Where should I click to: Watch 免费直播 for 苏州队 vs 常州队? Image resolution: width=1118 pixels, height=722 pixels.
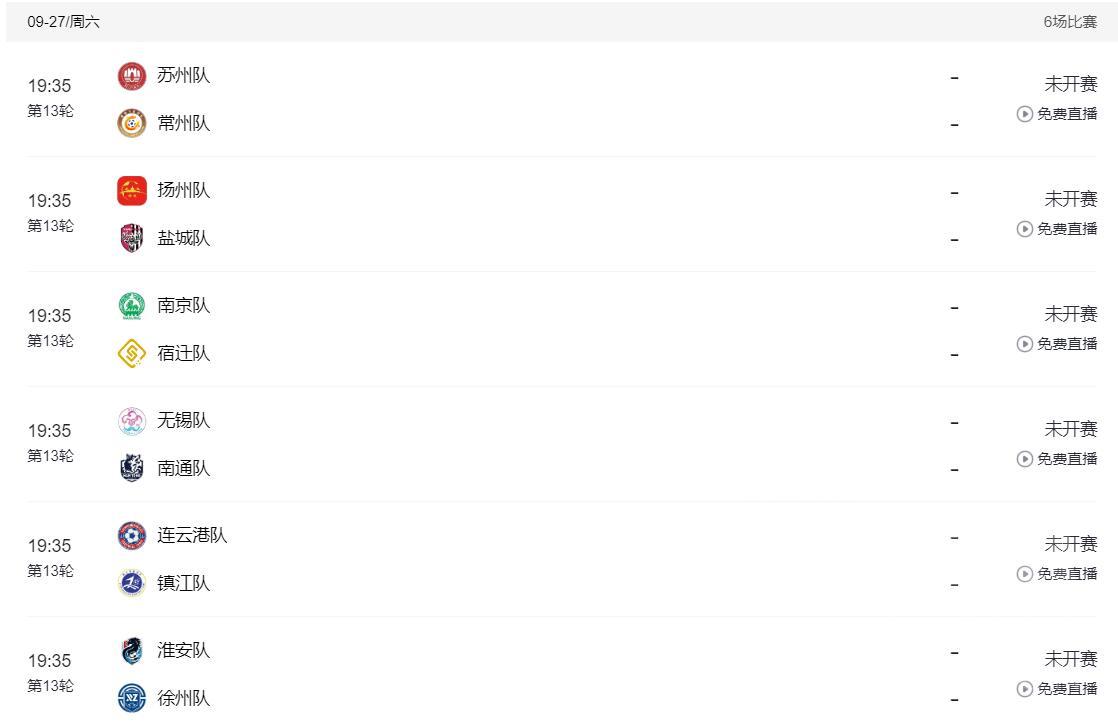point(1058,114)
